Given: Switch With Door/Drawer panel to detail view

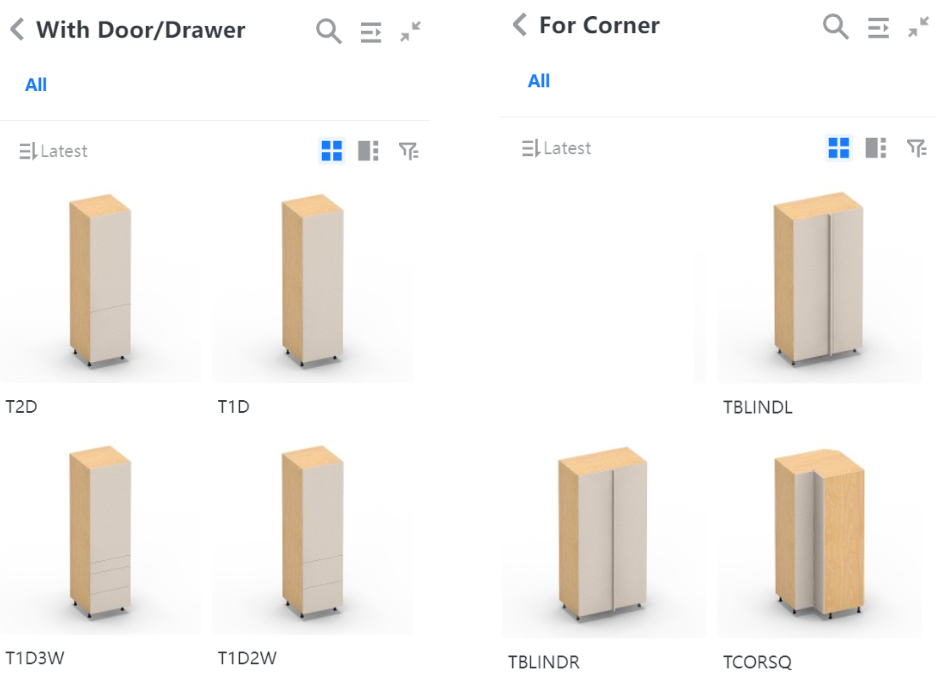Looking at the screenshot, I should [x=368, y=150].
